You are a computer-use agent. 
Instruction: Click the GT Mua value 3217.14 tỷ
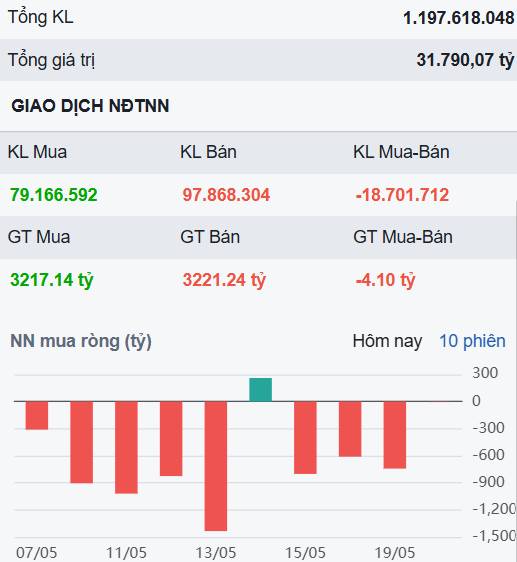coord(52,280)
